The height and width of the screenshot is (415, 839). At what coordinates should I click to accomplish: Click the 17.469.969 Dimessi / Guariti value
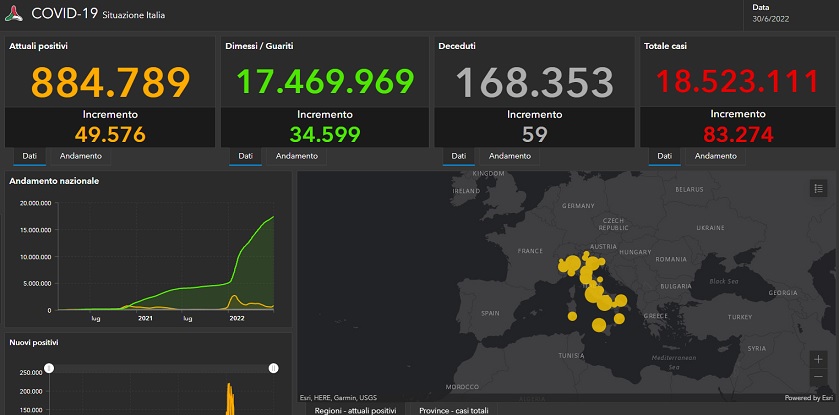coord(325,82)
